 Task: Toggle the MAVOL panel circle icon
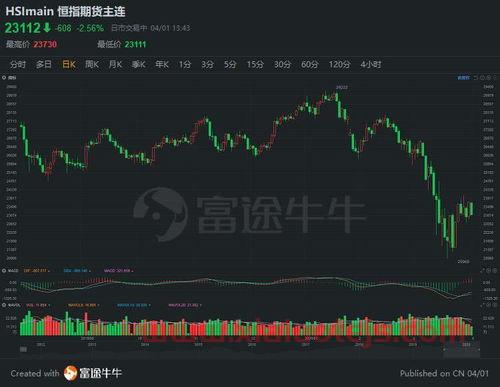tap(4, 305)
